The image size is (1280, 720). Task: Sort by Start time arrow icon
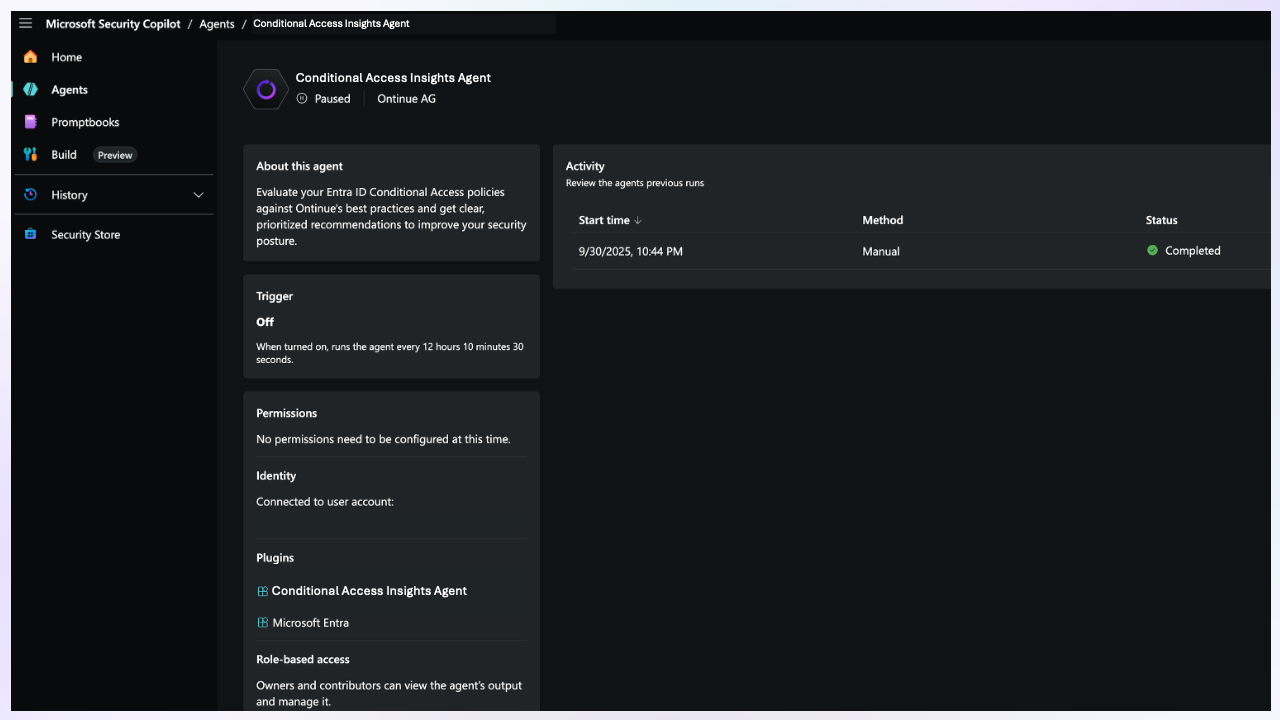638,220
